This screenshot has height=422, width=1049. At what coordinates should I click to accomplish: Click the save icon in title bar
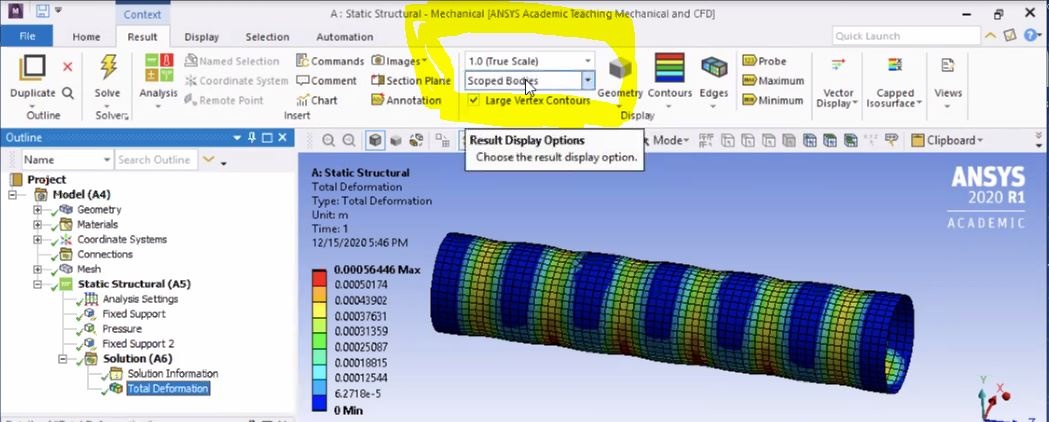pos(42,11)
